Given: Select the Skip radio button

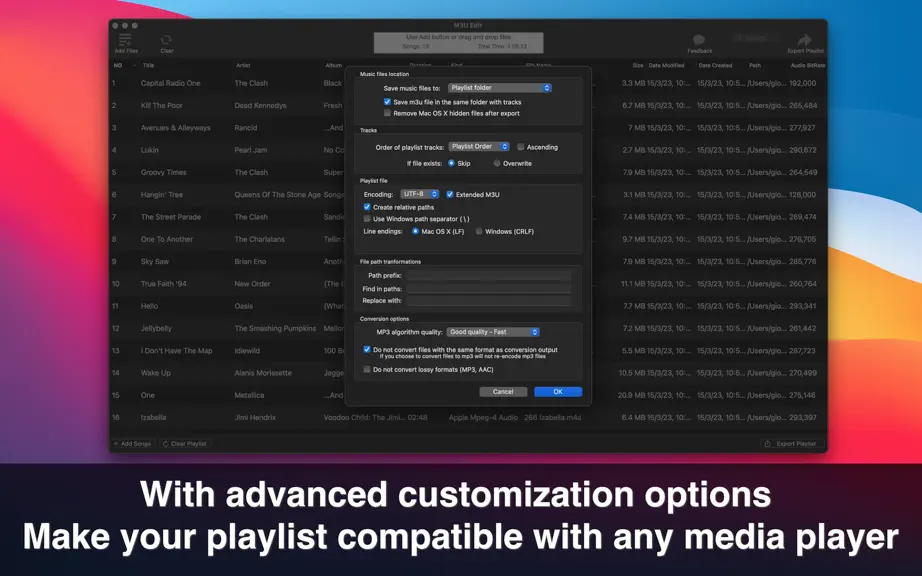Looking at the screenshot, I should (x=451, y=163).
